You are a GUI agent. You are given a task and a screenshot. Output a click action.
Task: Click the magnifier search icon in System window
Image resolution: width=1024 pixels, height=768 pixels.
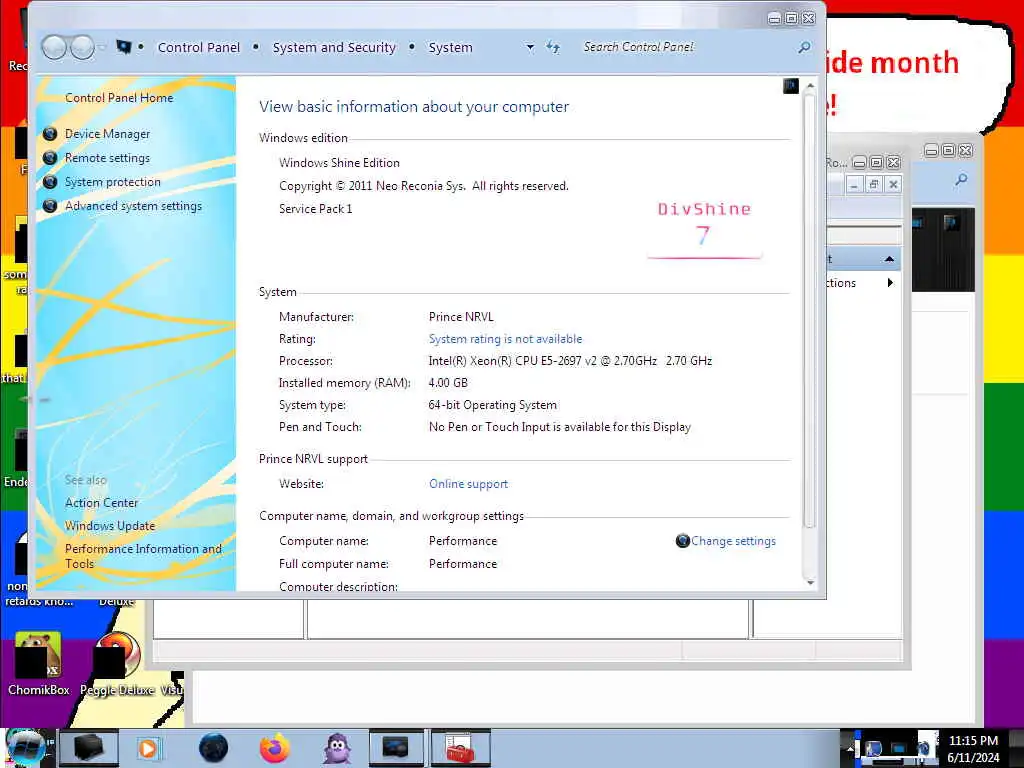coord(805,47)
